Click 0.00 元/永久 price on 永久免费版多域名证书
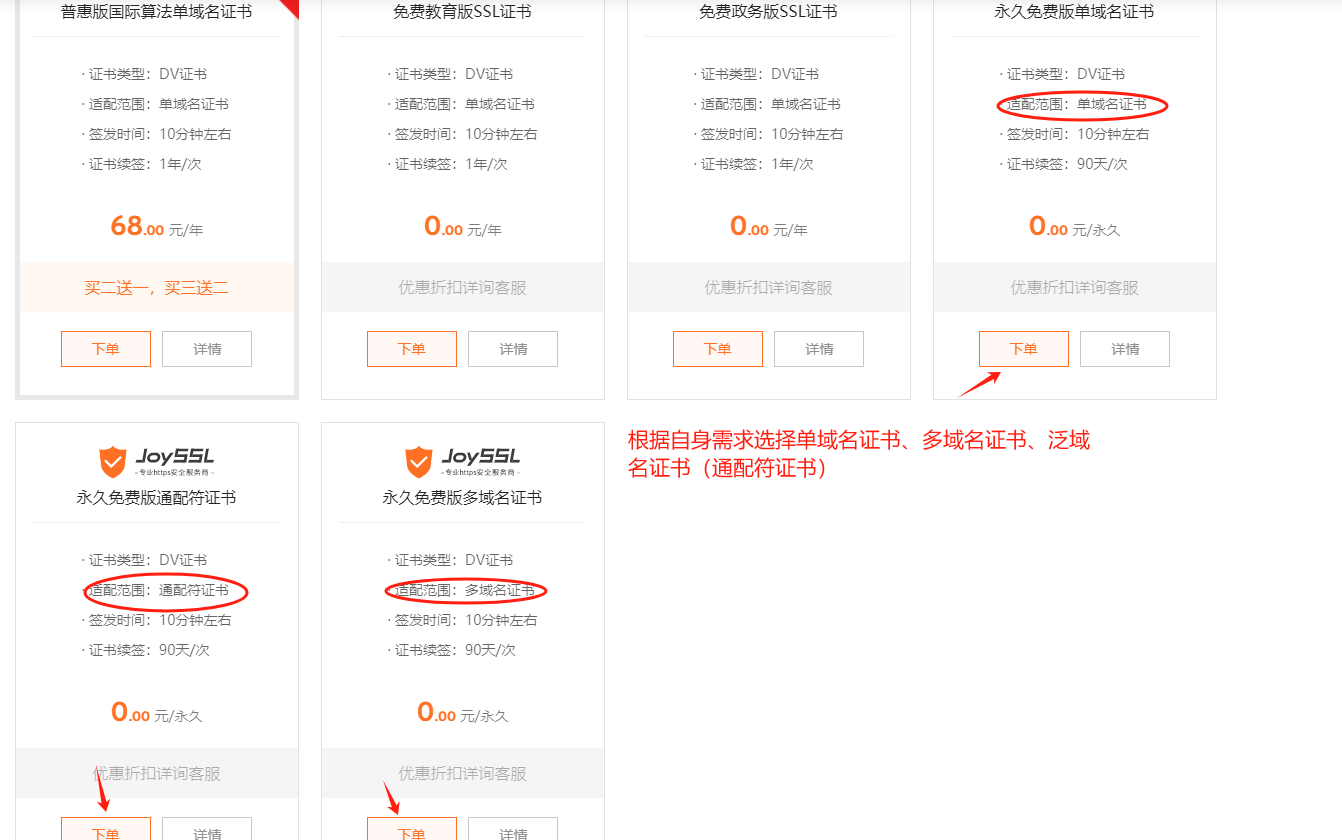The image size is (1342, 840). [x=463, y=712]
